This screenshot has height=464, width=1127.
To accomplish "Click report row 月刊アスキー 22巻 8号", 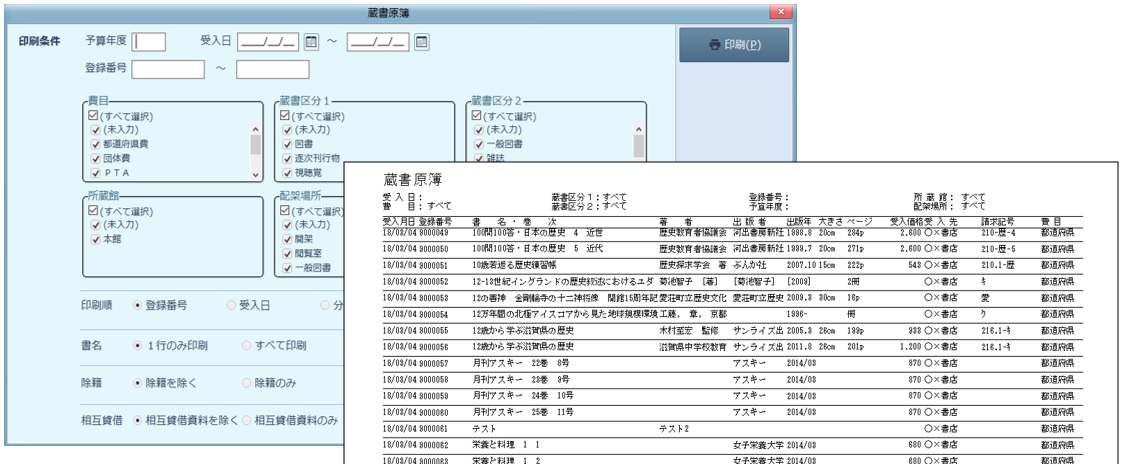I will pyautogui.click(x=732, y=364).
